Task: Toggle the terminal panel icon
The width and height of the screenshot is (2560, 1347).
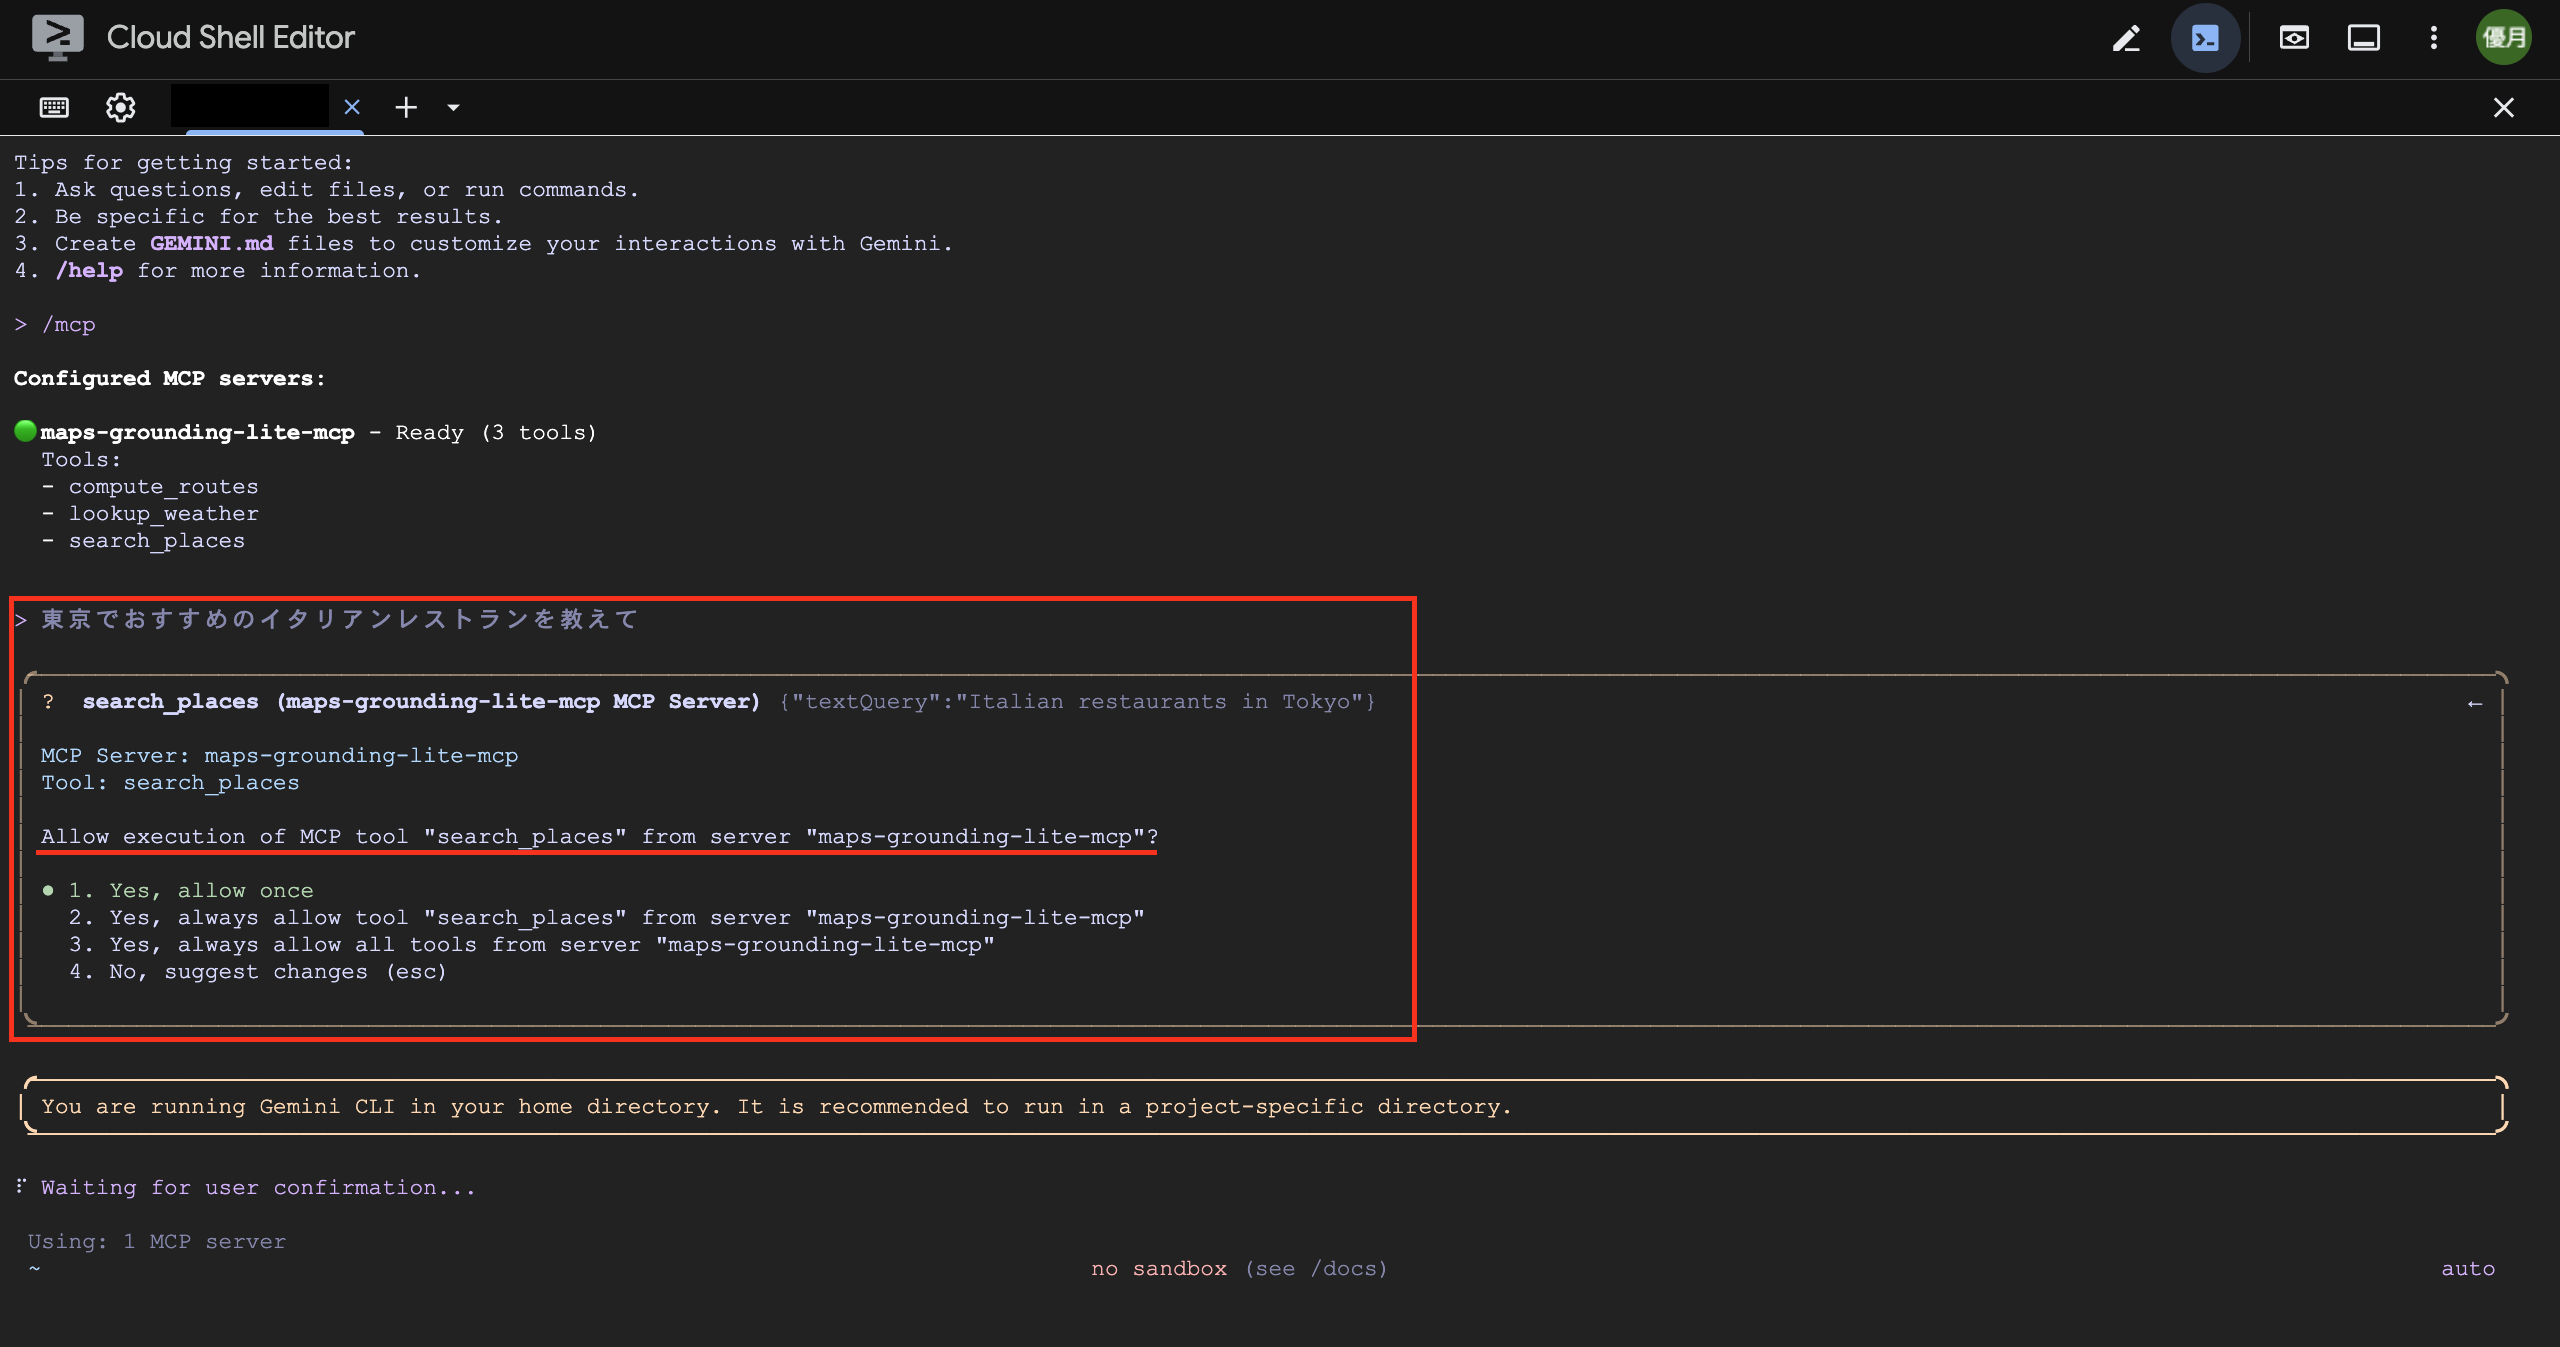Action: pos(2205,38)
